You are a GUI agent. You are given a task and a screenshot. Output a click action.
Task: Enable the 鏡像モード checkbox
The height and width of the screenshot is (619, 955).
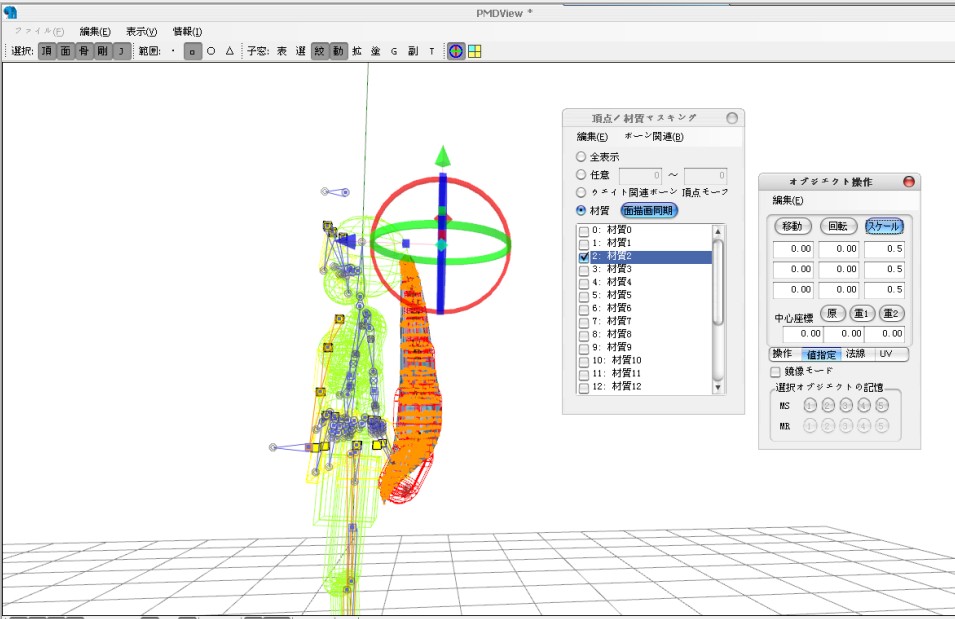pos(775,371)
